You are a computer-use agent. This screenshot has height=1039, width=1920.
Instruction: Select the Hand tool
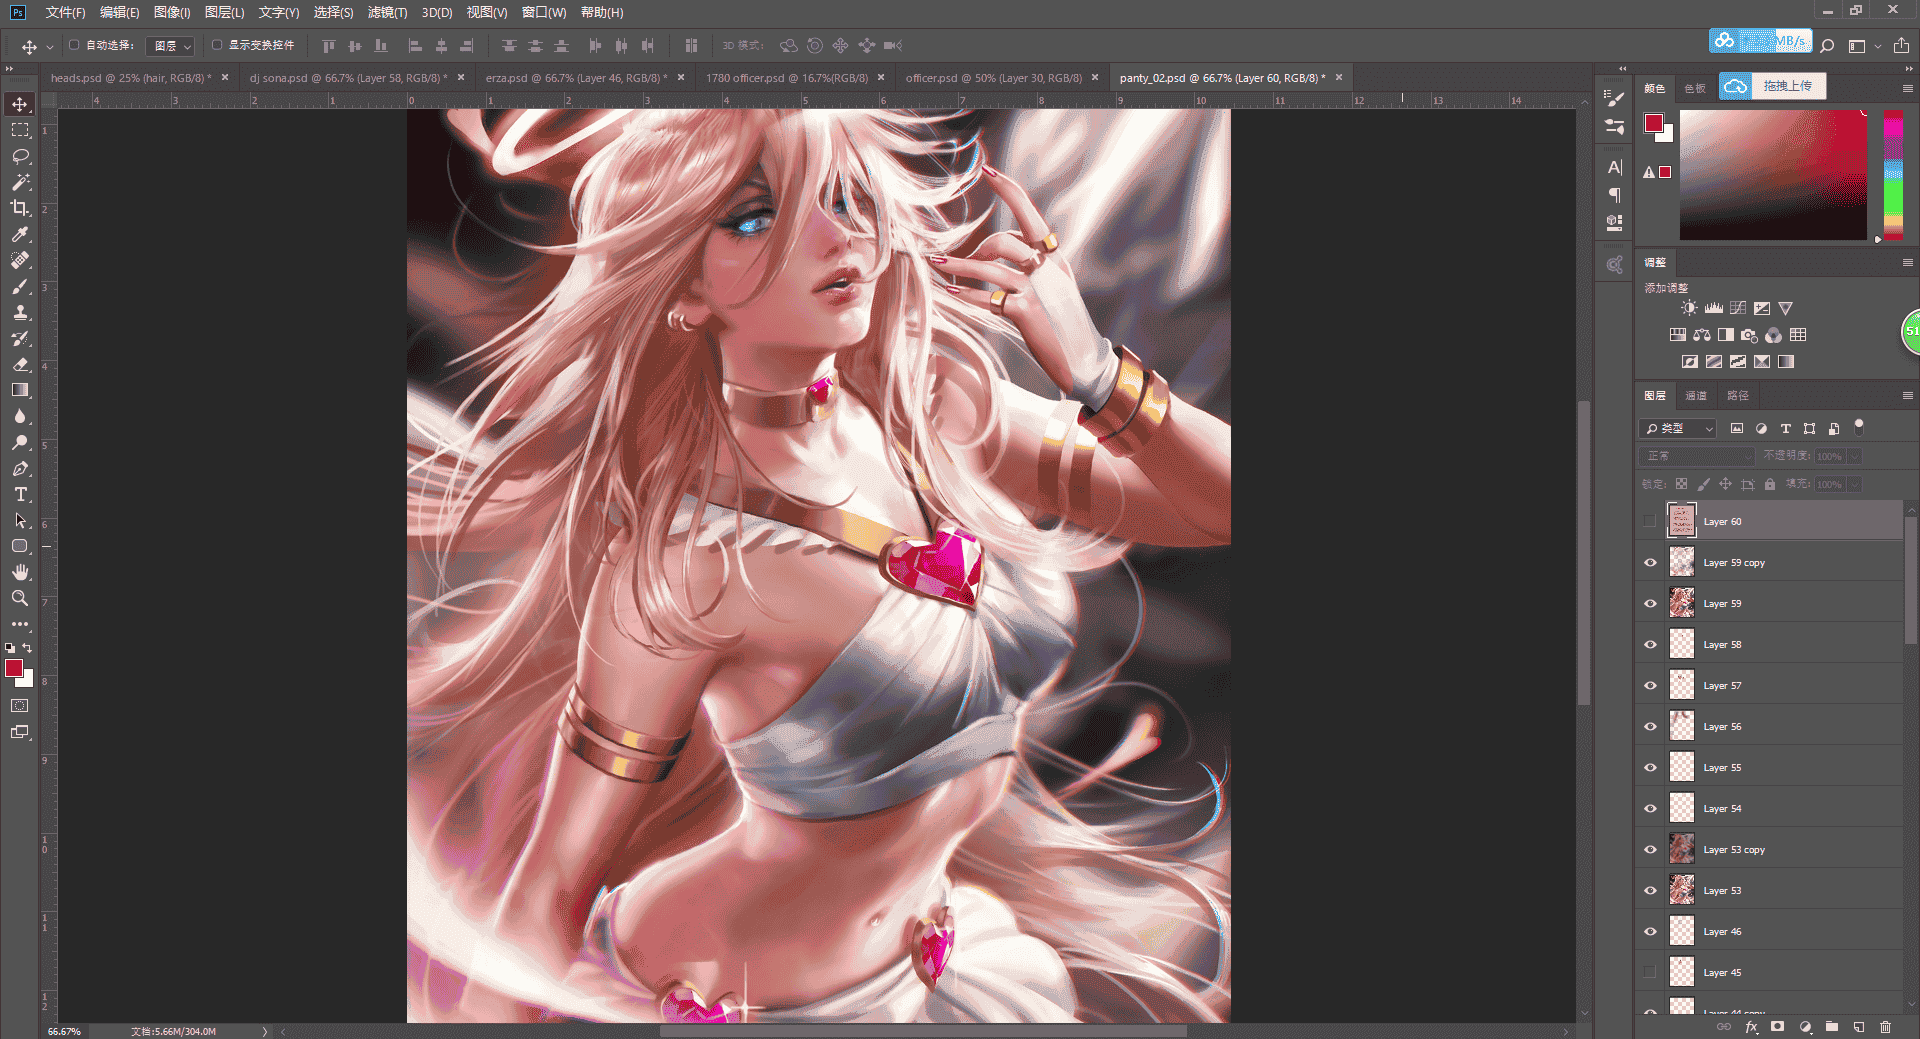(20, 572)
